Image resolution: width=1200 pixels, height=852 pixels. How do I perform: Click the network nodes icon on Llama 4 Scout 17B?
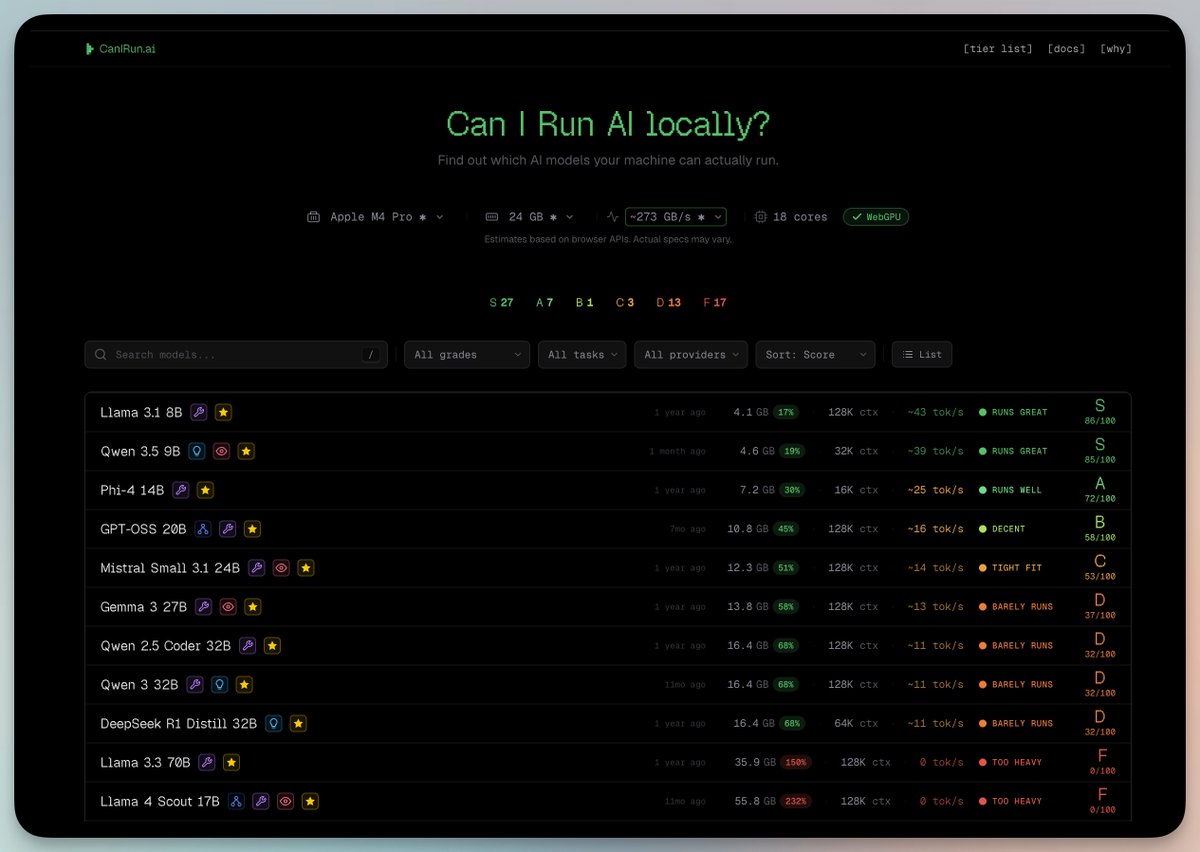point(236,802)
